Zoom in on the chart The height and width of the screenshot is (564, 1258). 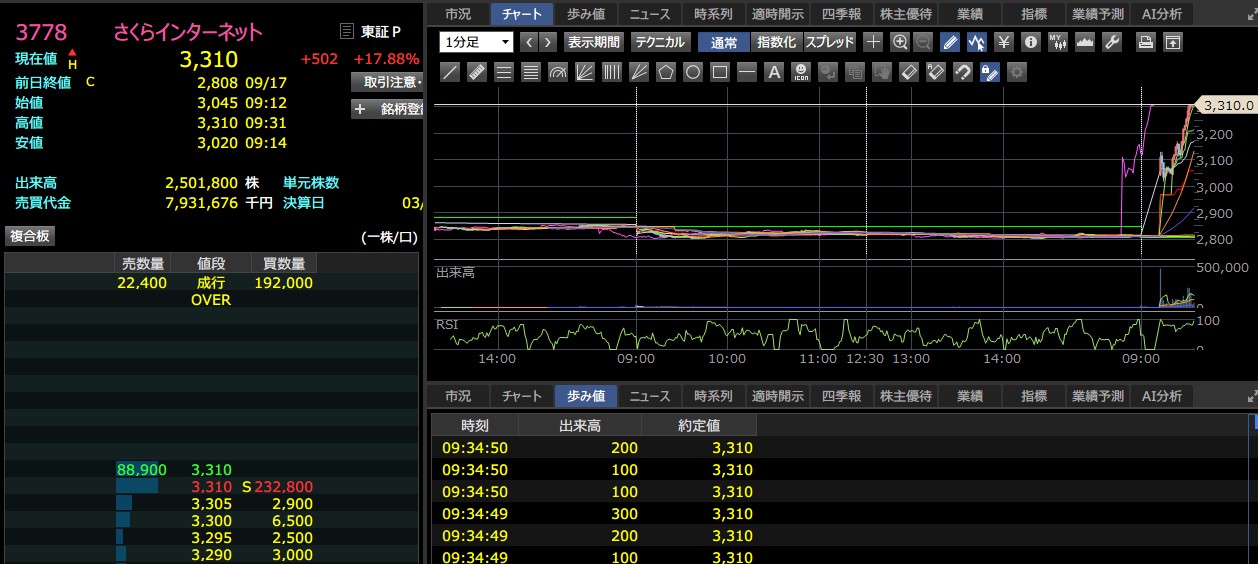point(899,42)
